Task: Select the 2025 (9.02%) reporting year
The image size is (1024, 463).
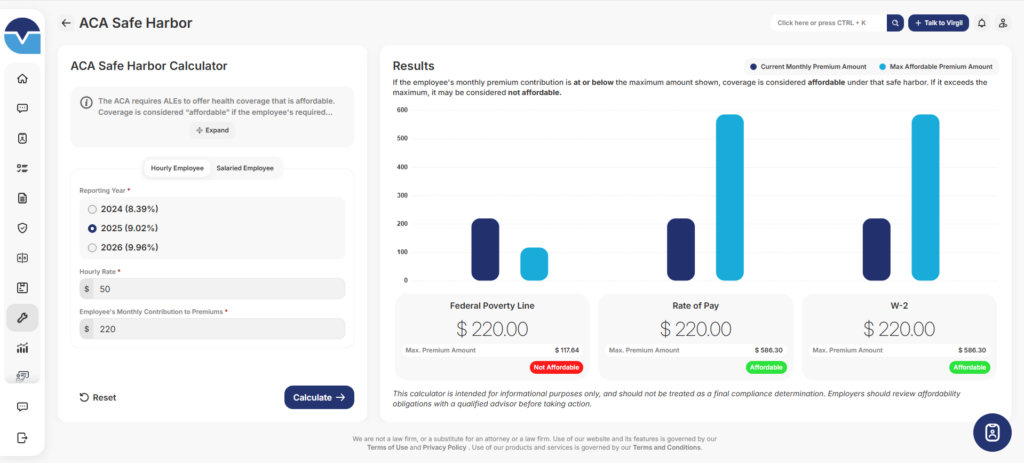Action: click(93, 228)
